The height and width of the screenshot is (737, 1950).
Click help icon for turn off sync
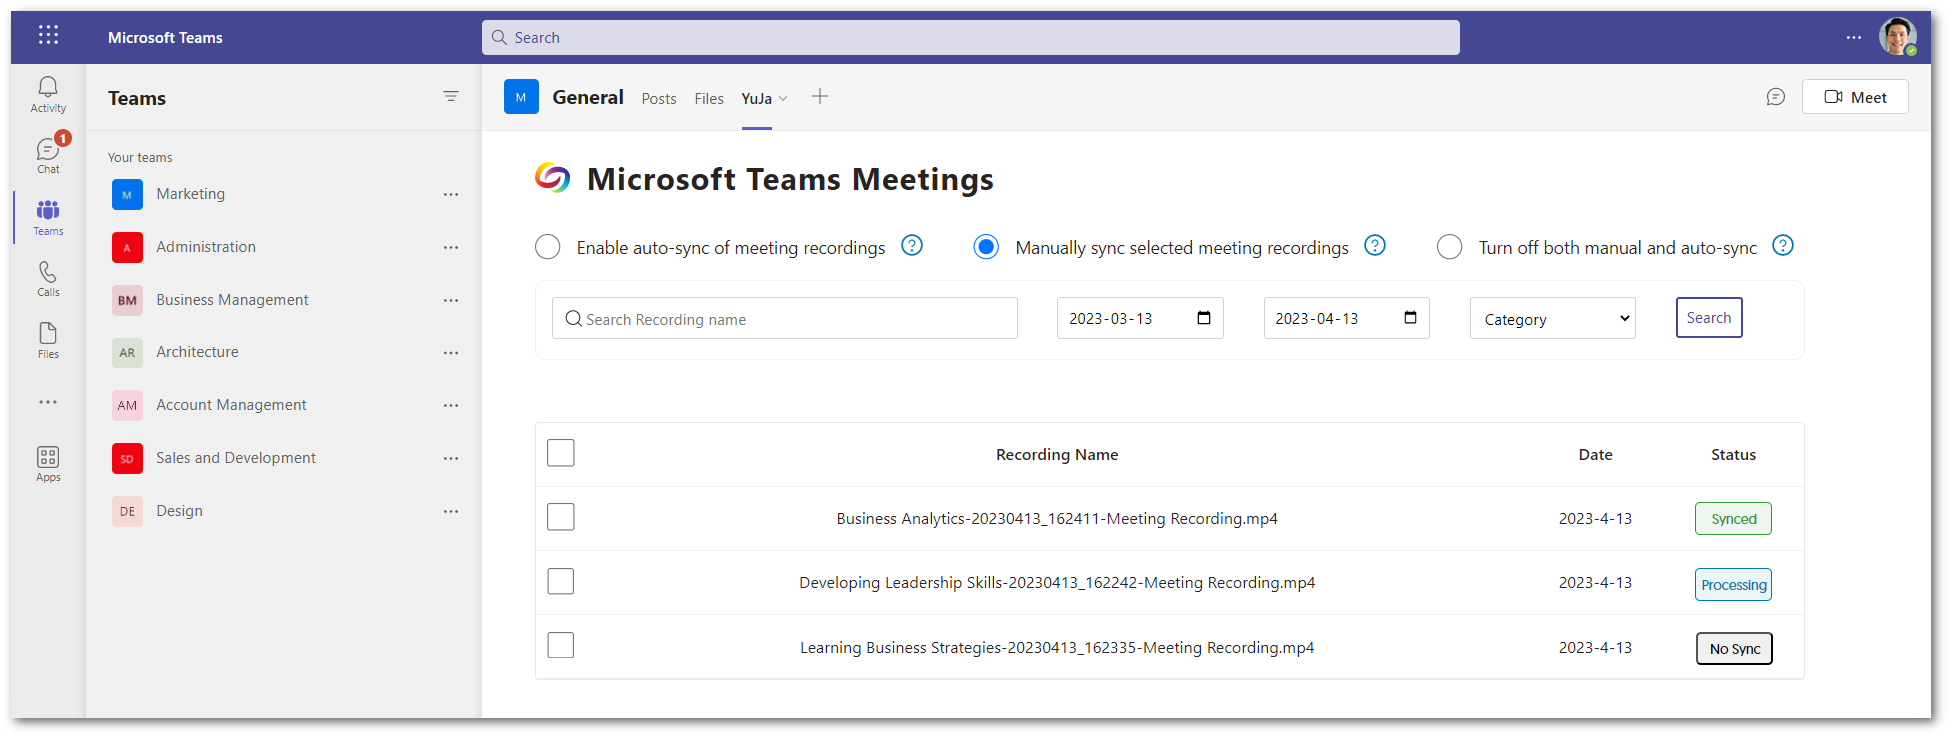click(x=1783, y=245)
